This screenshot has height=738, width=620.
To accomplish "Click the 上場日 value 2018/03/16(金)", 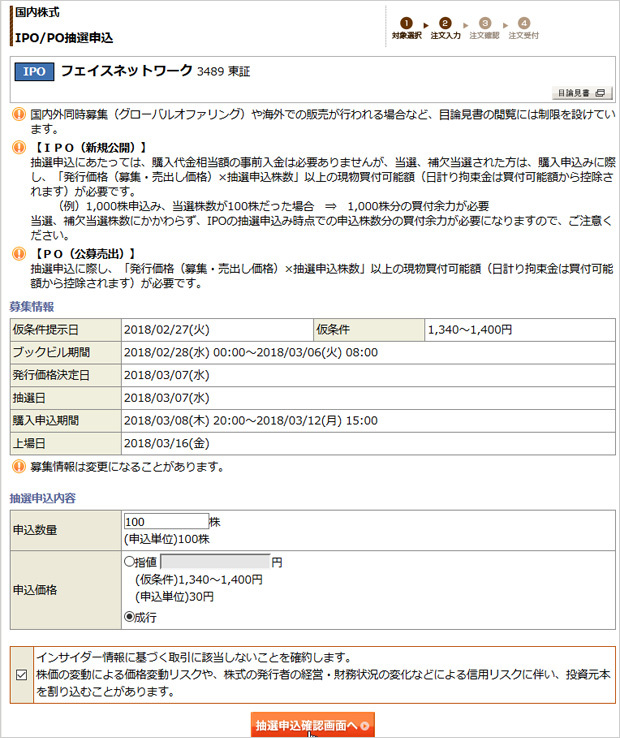I will click(x=167, y=443).
